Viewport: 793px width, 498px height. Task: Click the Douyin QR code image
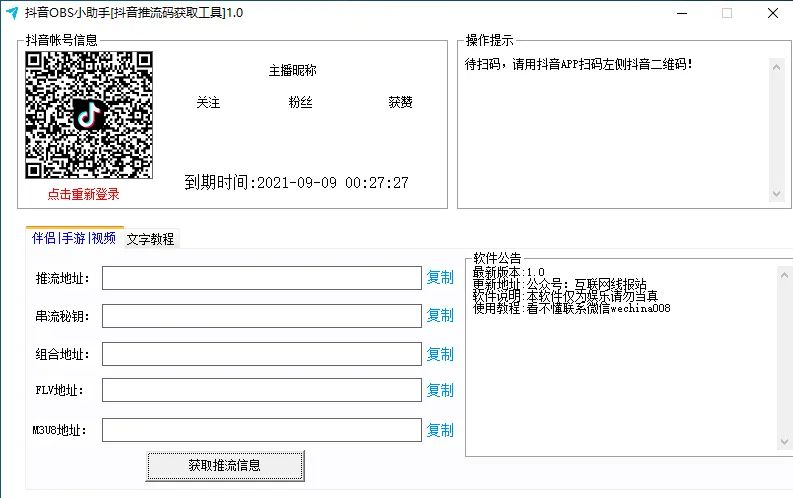coord(89,115)
